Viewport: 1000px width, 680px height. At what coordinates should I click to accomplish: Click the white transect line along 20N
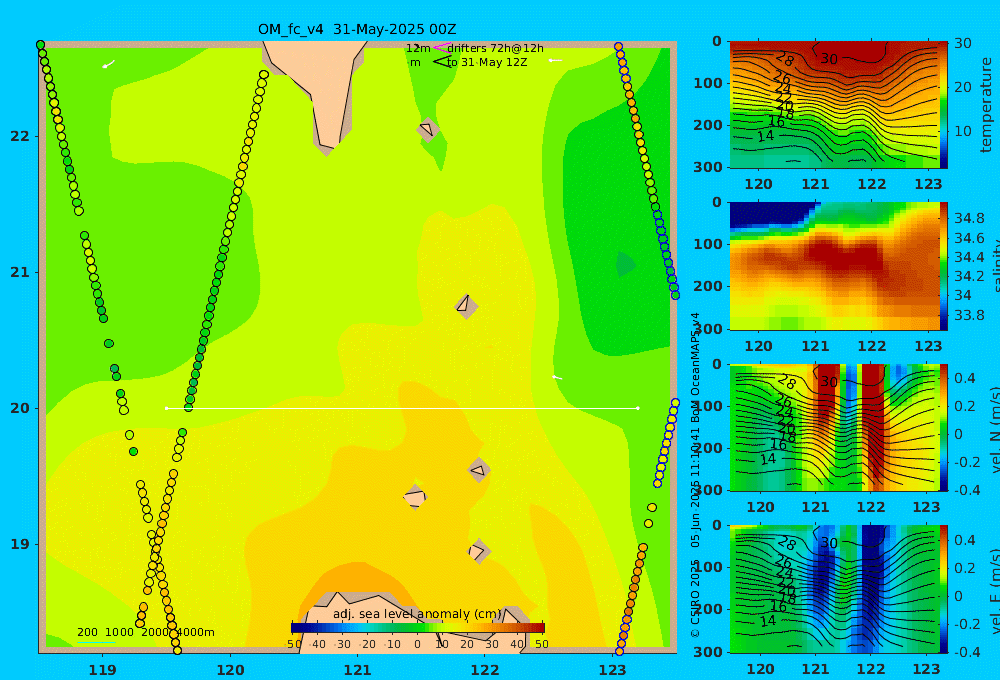[x=402, y=408]
